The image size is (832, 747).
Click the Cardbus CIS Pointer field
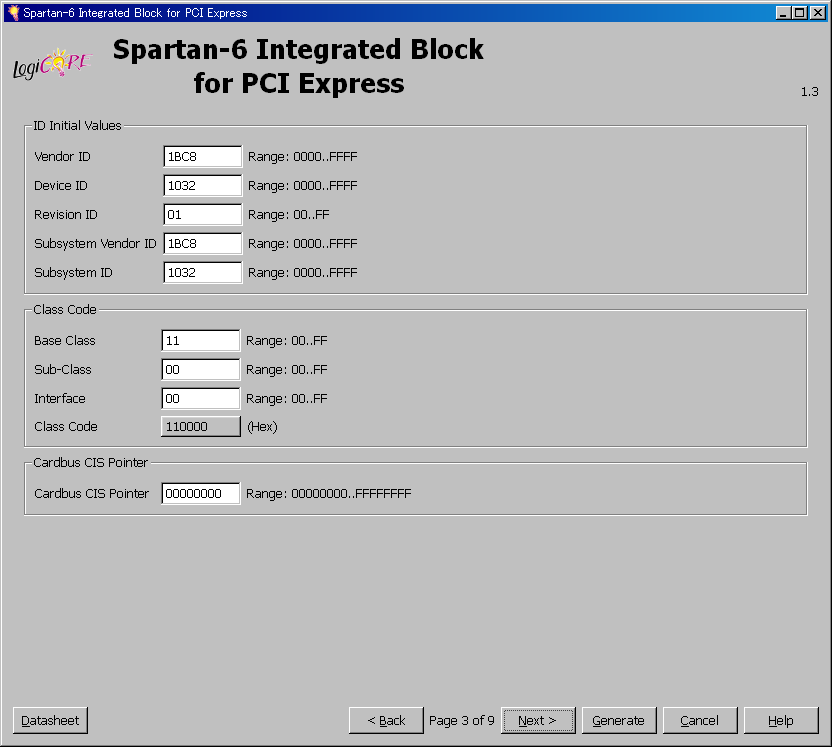coord(200,494)
